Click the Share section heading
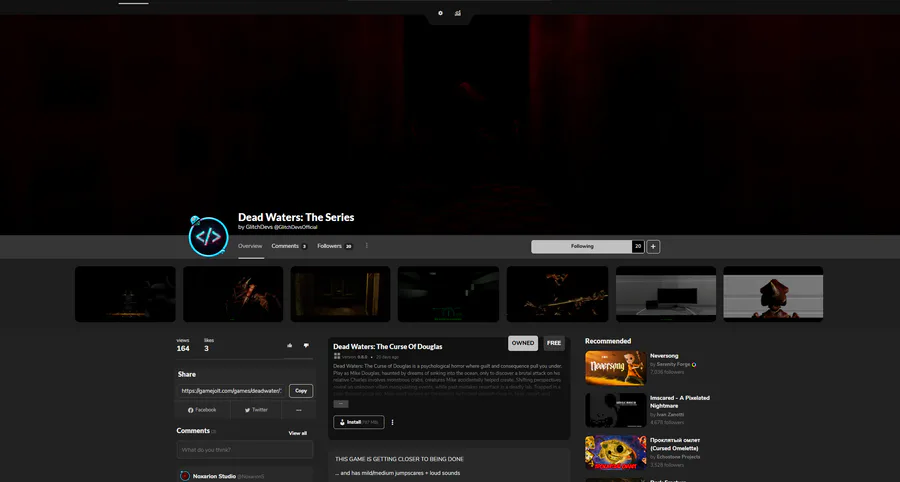This screenshot has width=900, height=482. pyautogui.click(x=187, y=374)
